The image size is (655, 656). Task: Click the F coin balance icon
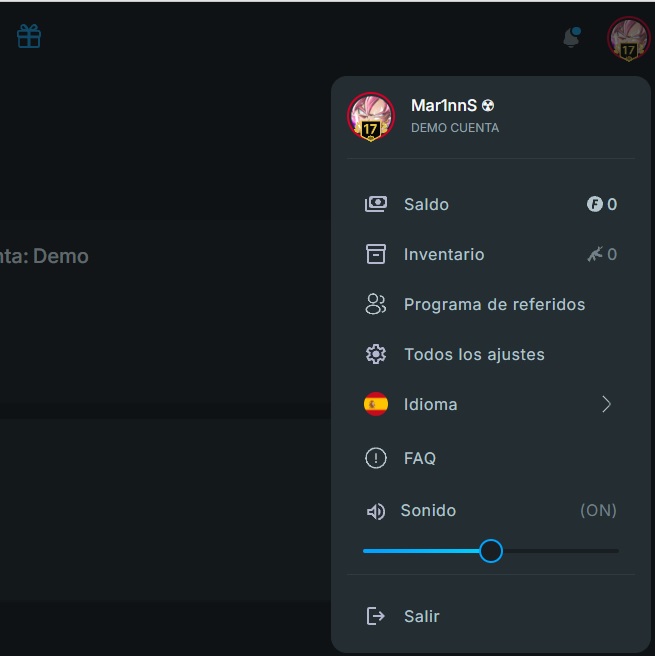(x=594, y=204)
